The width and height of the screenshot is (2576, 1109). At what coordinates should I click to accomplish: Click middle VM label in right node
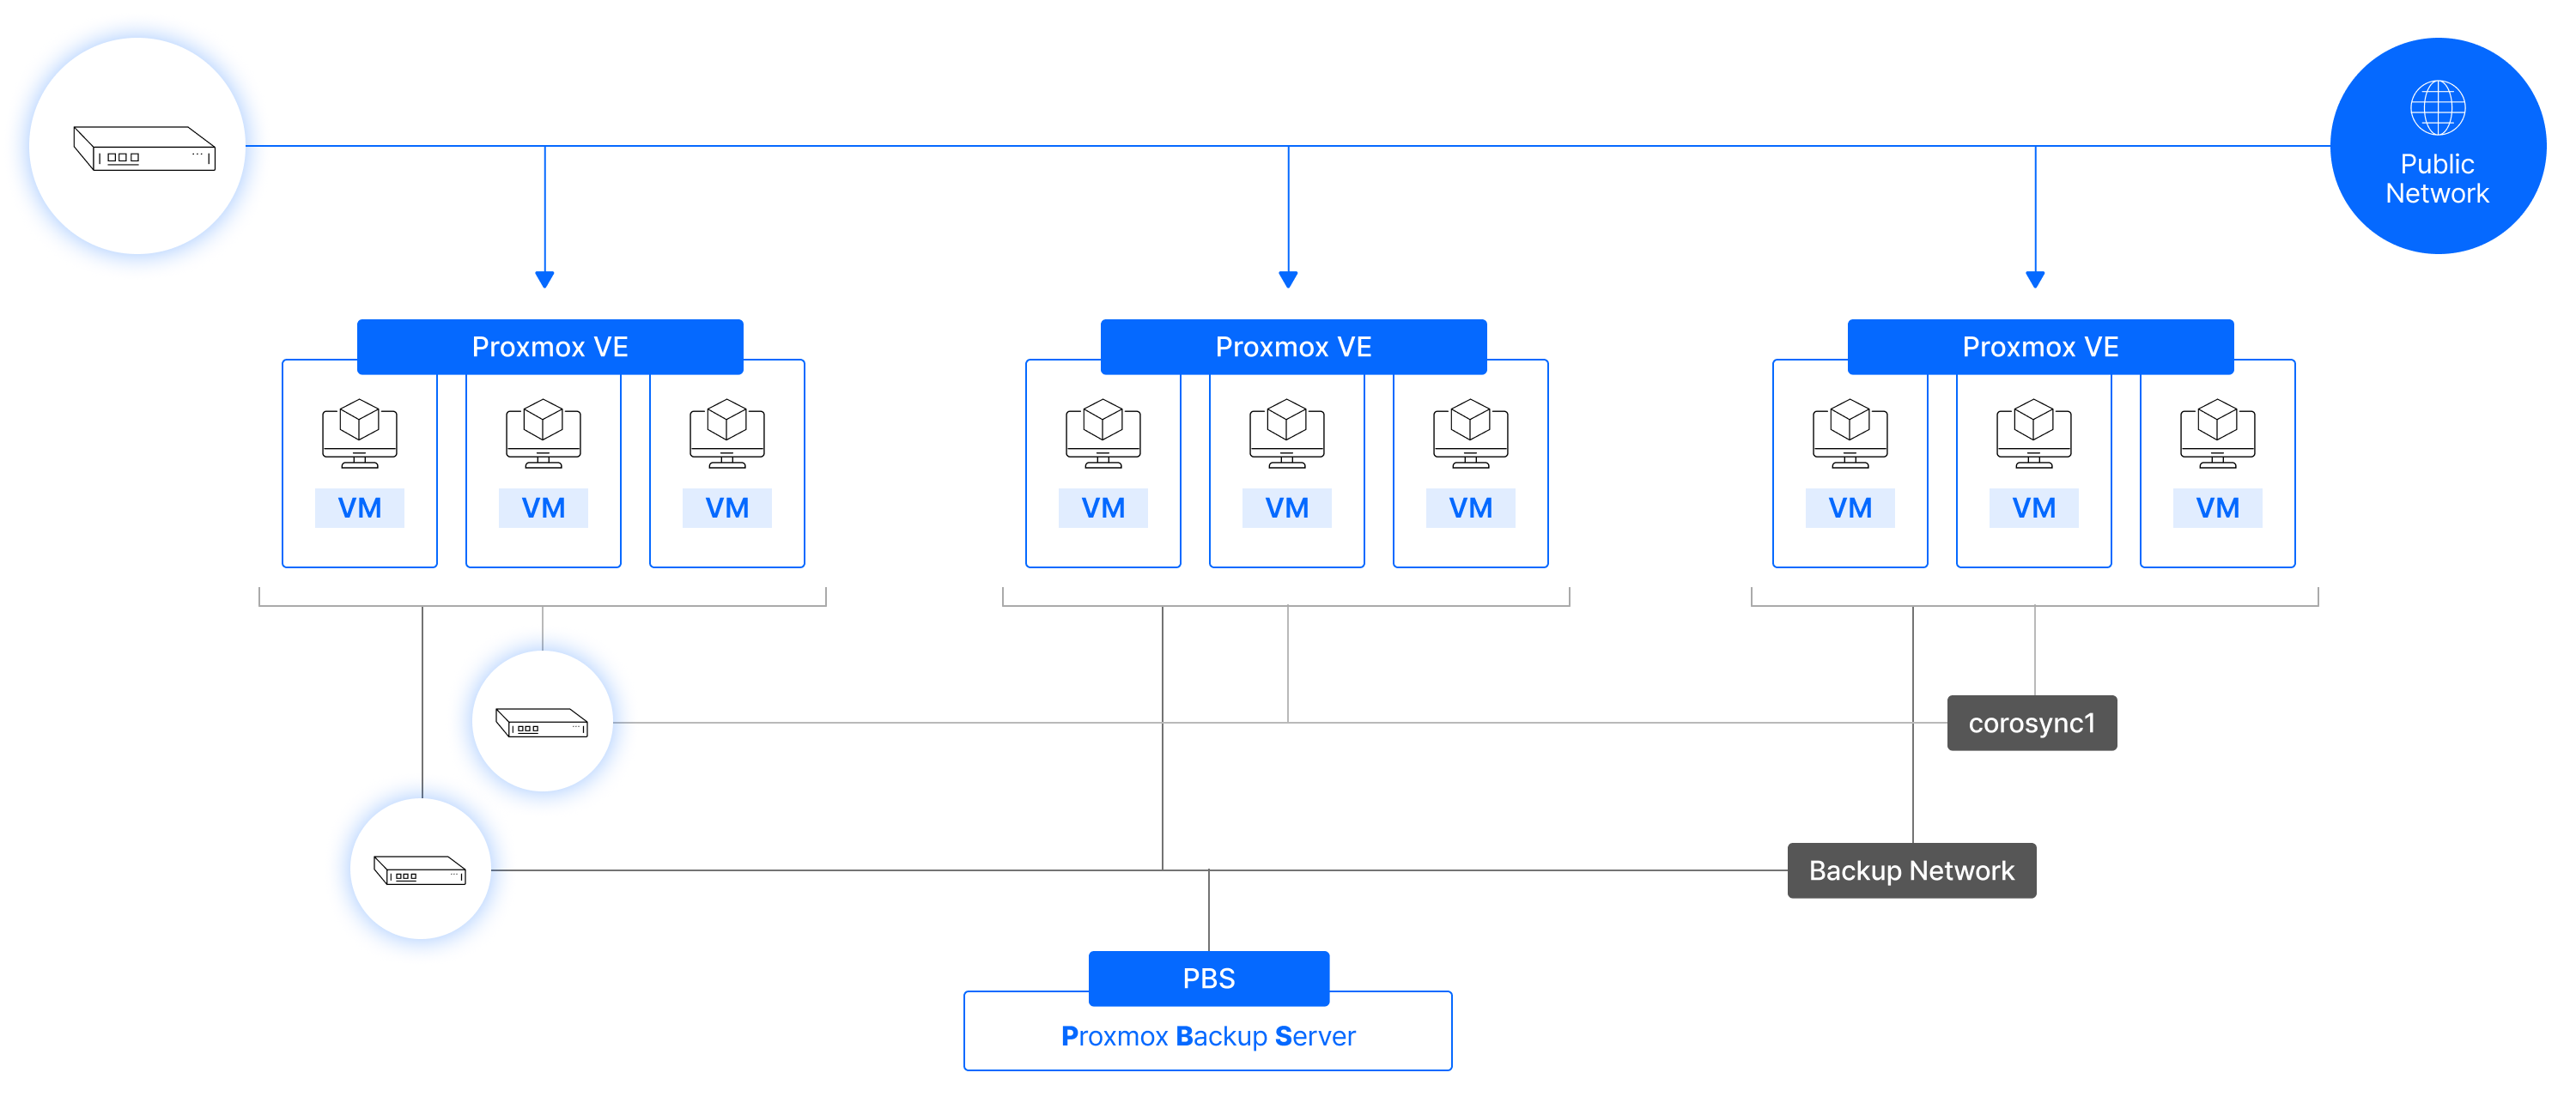2034,508
